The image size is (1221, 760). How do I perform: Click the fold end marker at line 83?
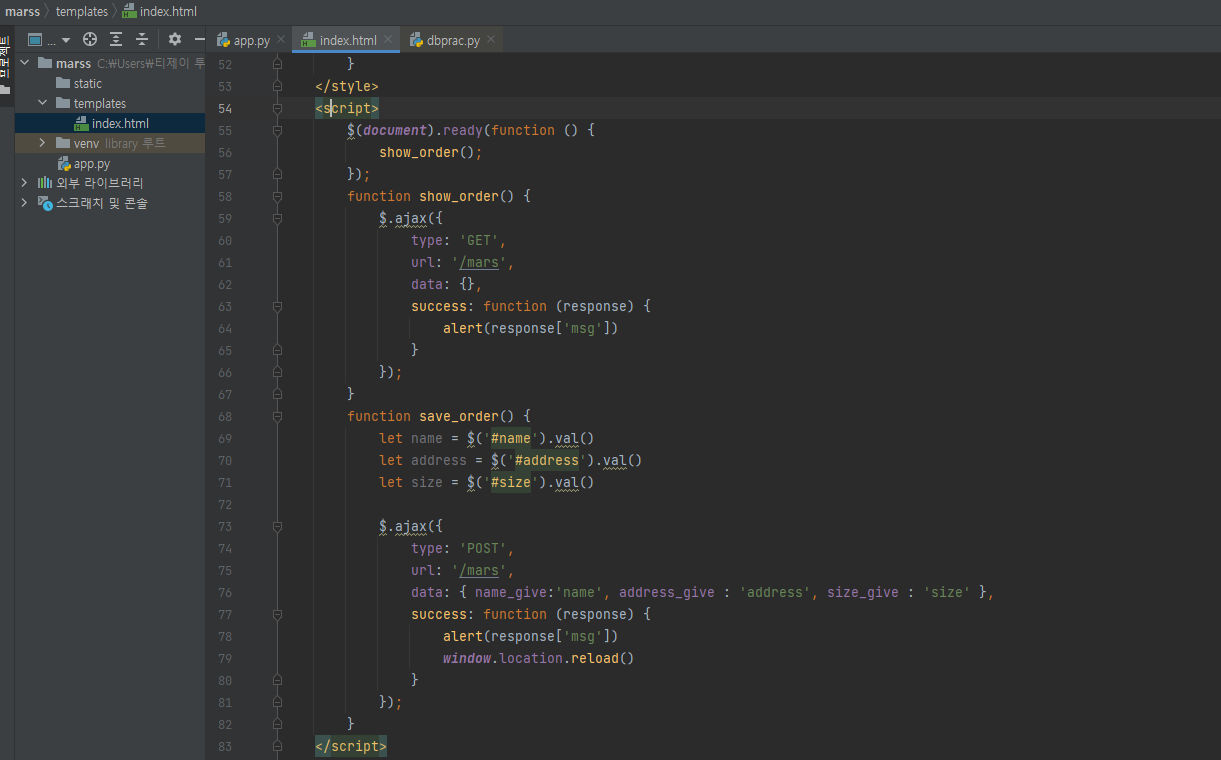pos(277,746)
